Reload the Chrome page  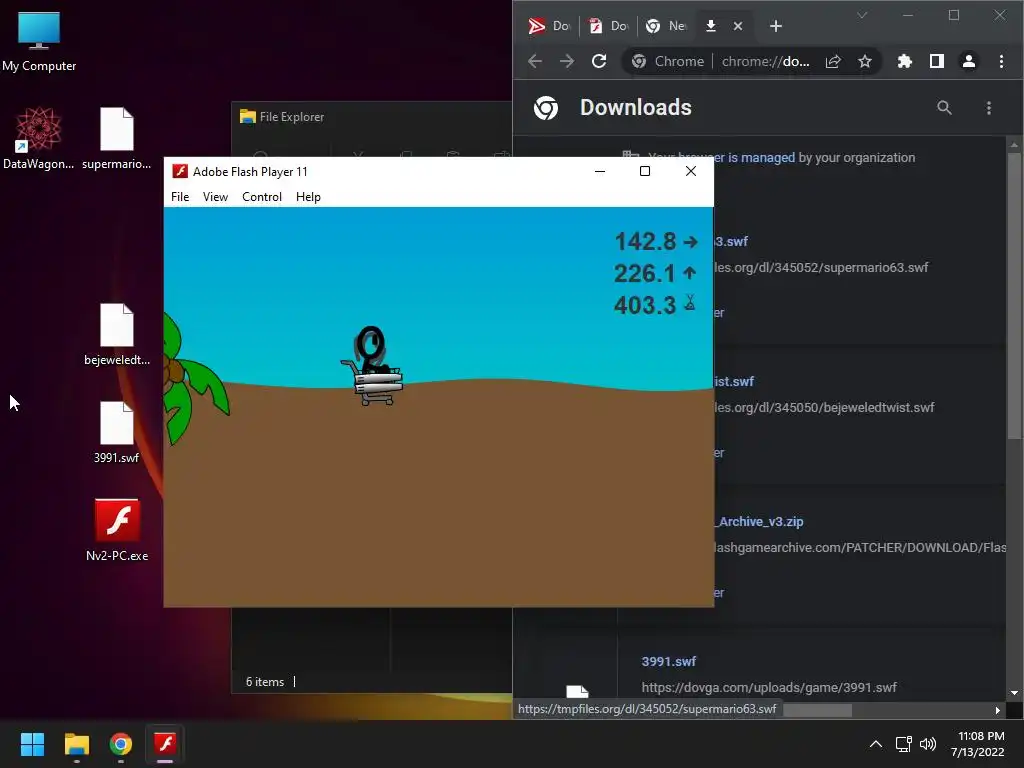pyautogui.click(x=599, y=61)
